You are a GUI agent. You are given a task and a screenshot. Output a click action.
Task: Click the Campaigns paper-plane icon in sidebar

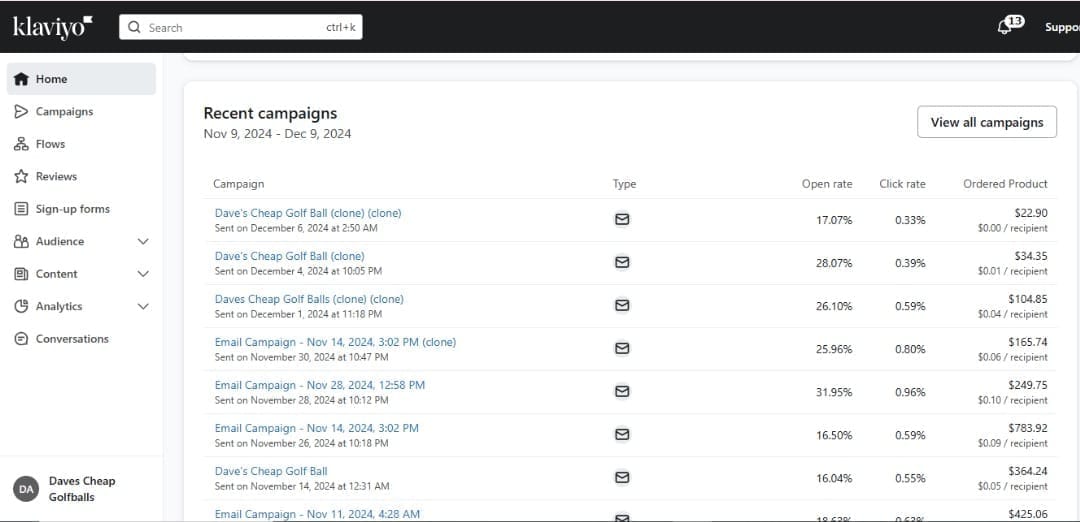[21, 112]
